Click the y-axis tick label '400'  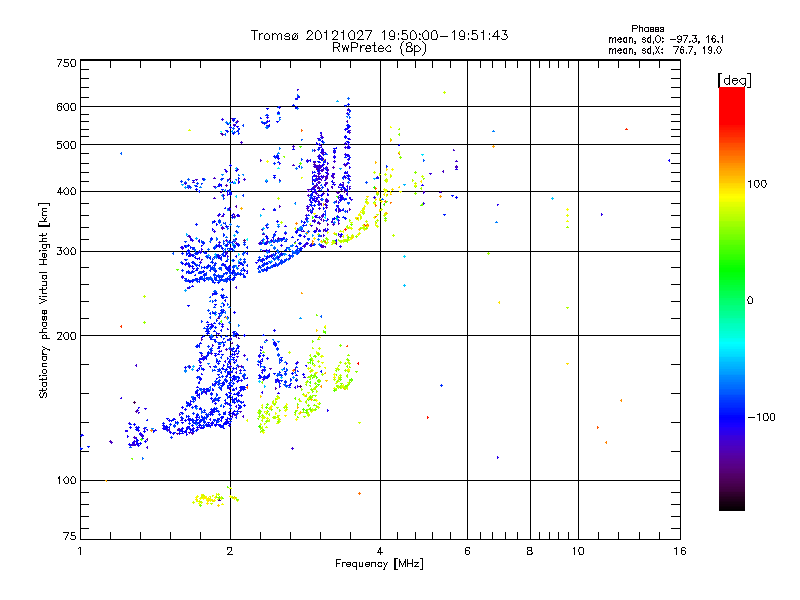tap(66, 192)
